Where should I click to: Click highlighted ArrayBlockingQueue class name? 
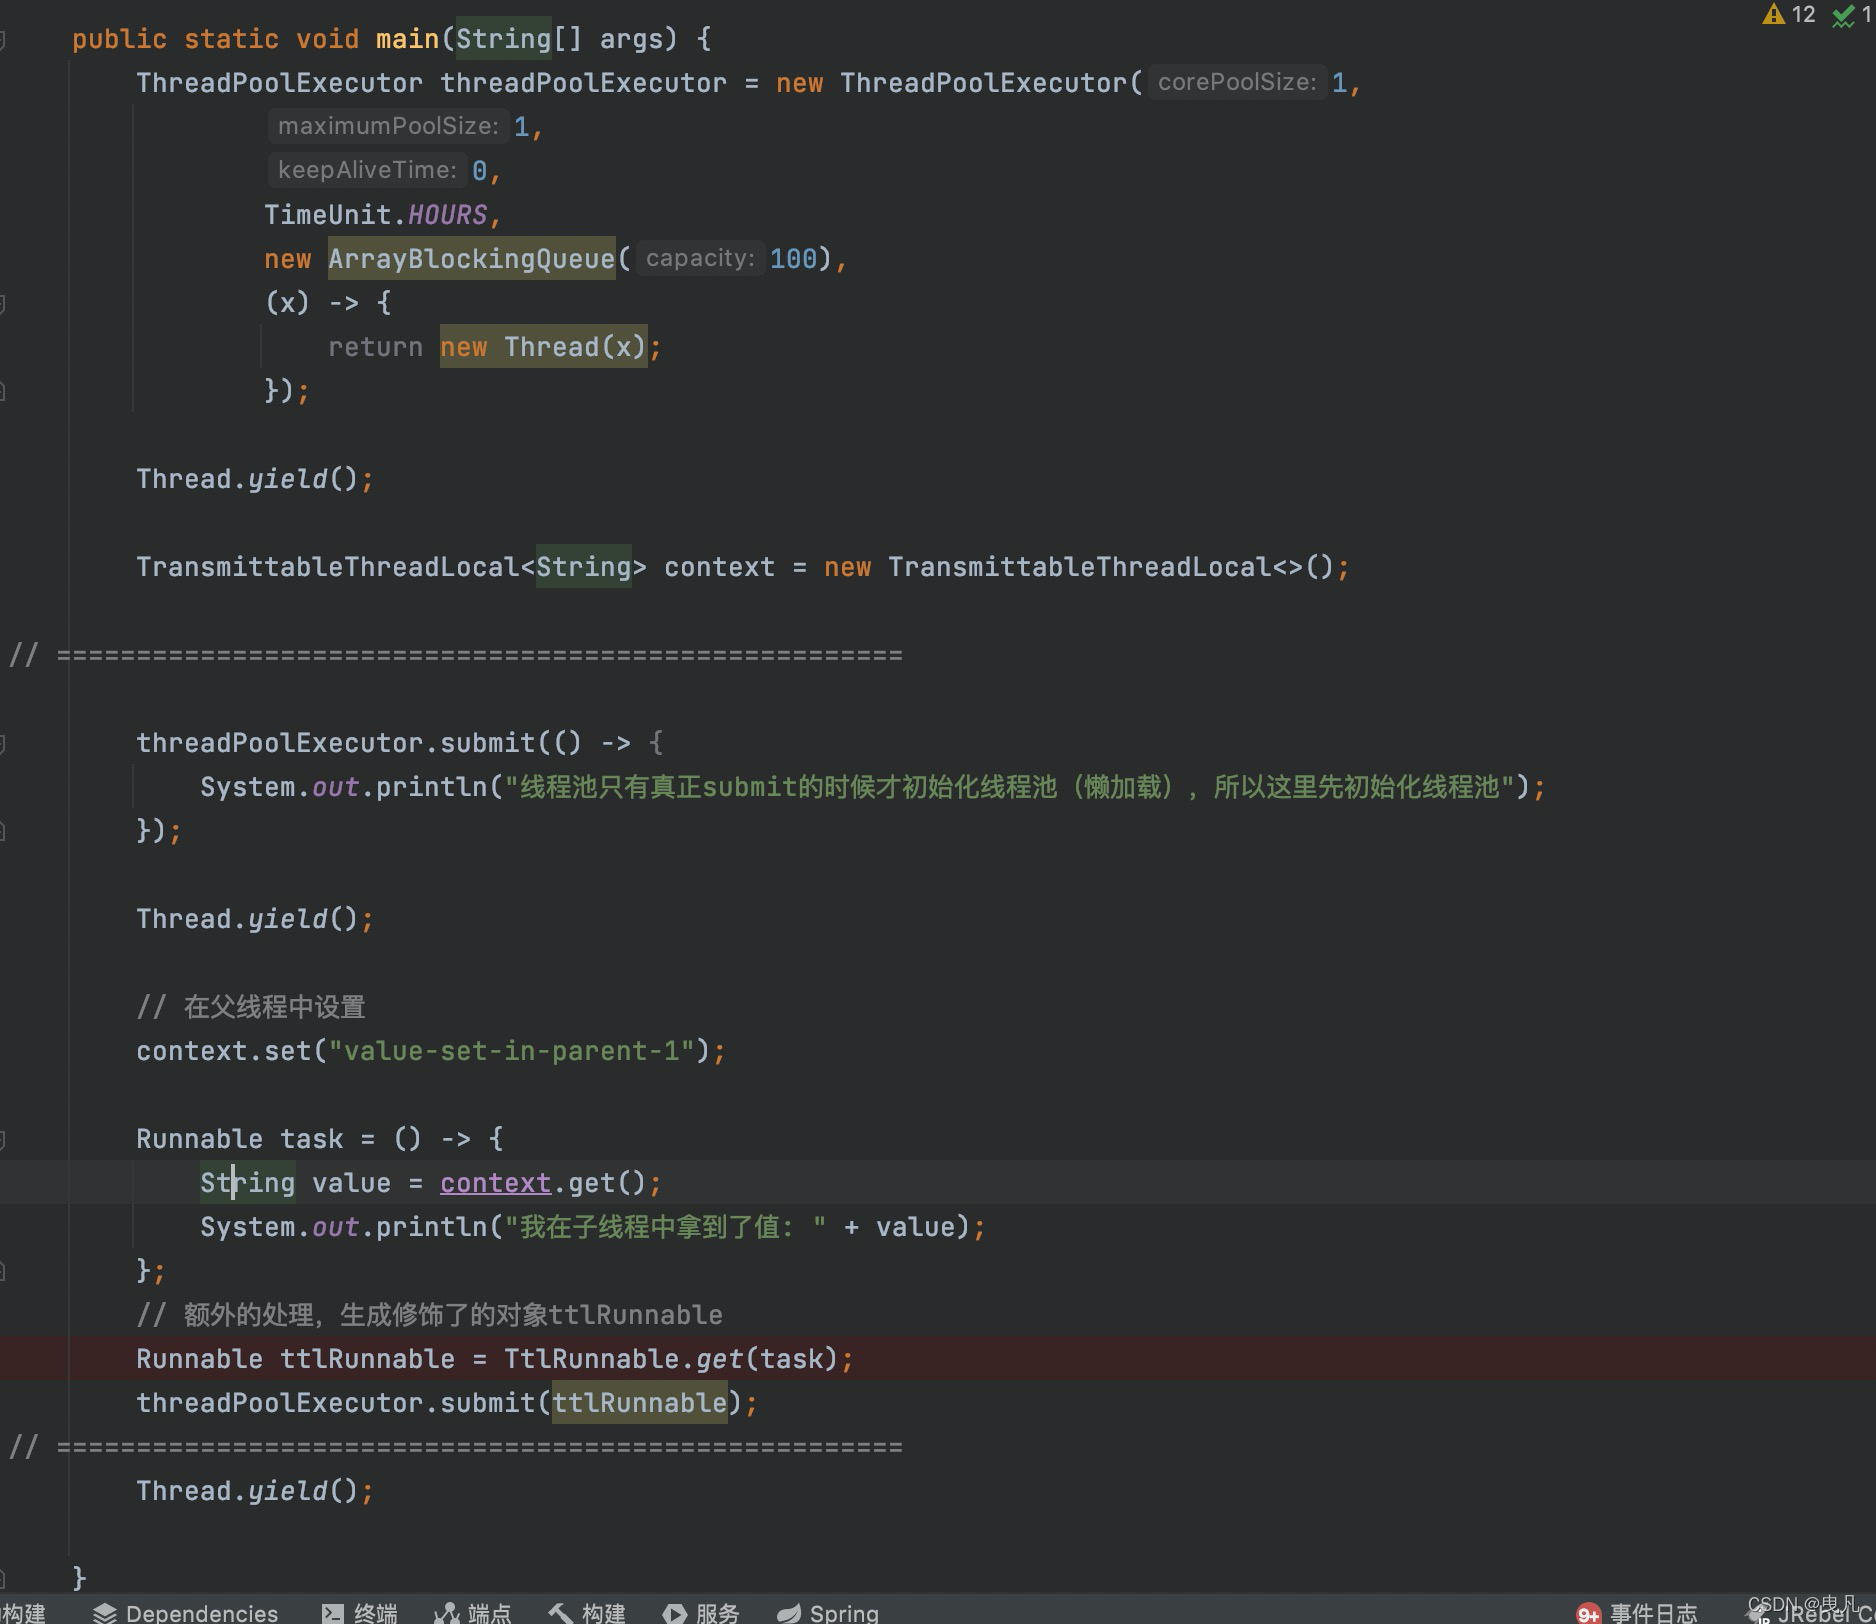[x=471, y=259]
